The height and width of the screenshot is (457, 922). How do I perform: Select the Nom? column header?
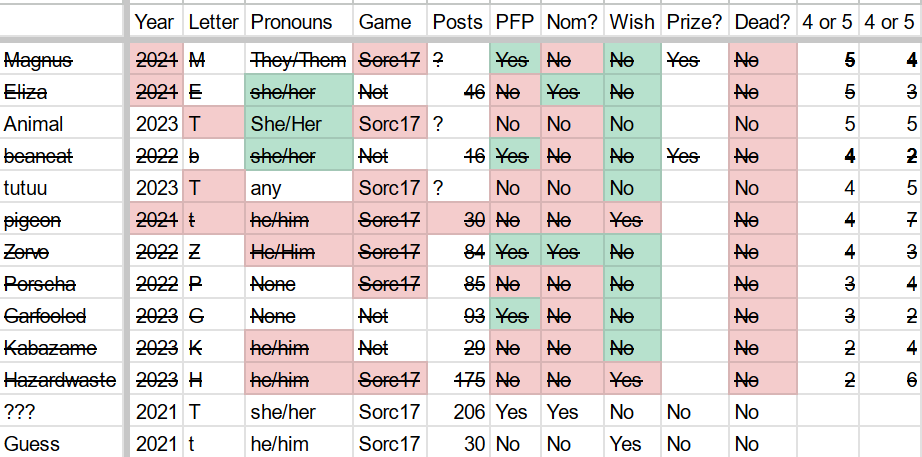(x=572, y=22)
